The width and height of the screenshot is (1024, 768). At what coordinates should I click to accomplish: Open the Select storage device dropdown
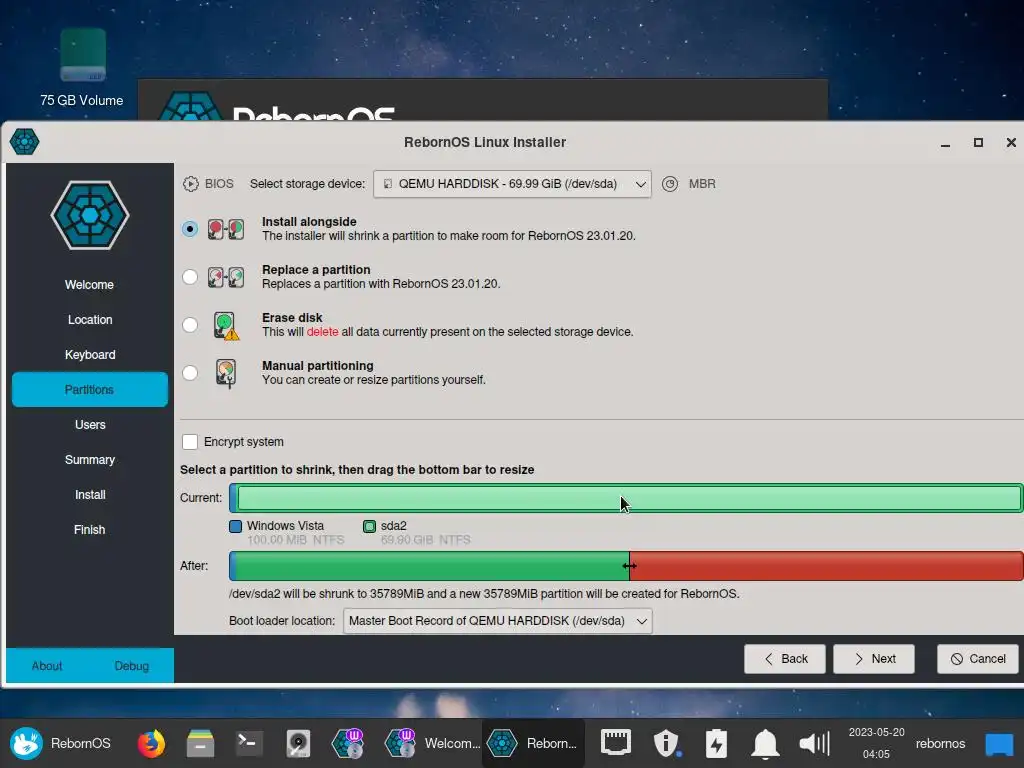pyautogui.click(x=512, y=184)
